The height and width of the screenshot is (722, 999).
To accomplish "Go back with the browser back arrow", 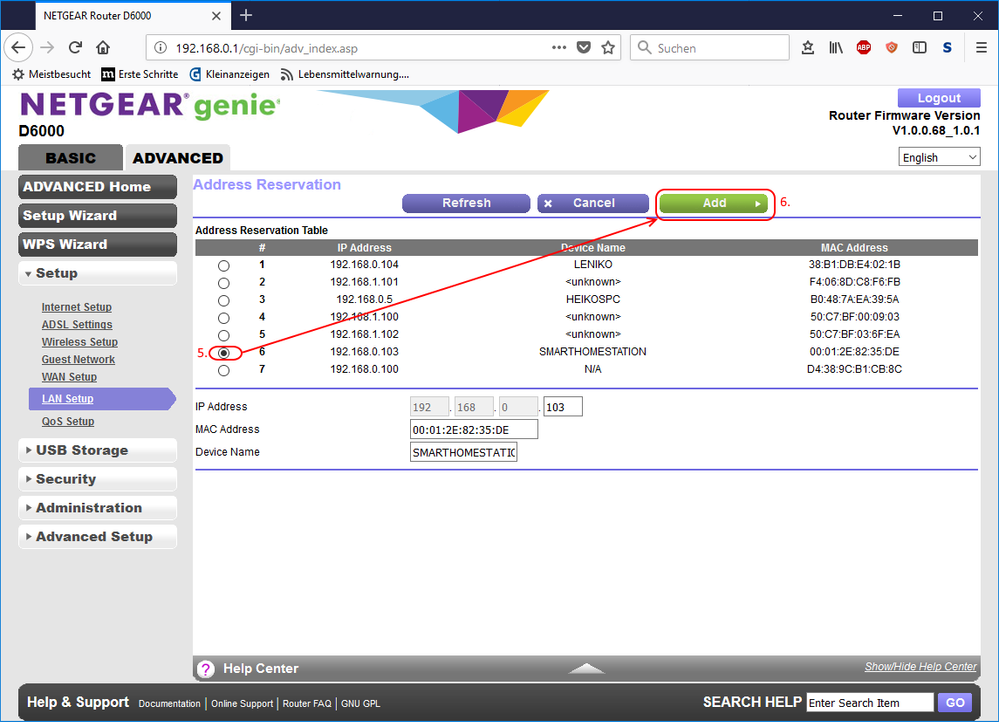I will (x=18, y=47).
